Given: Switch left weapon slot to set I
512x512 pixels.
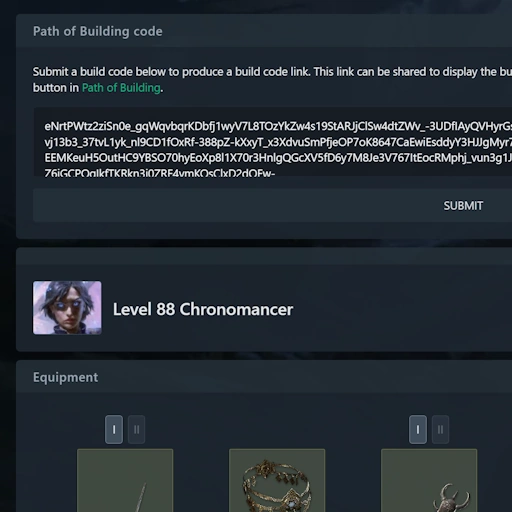Looking at the screenshot, I should (x=114, y=429).
